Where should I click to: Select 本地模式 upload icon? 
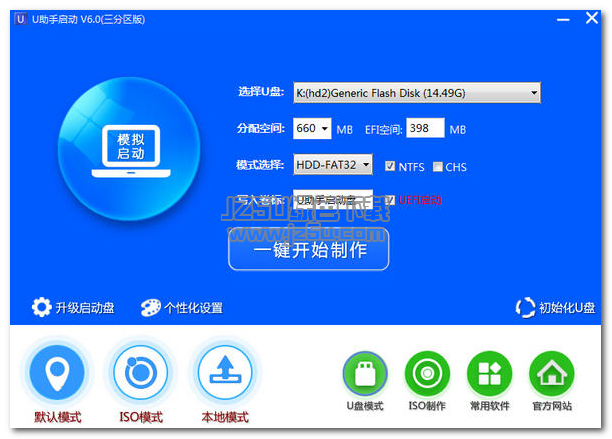225,373
